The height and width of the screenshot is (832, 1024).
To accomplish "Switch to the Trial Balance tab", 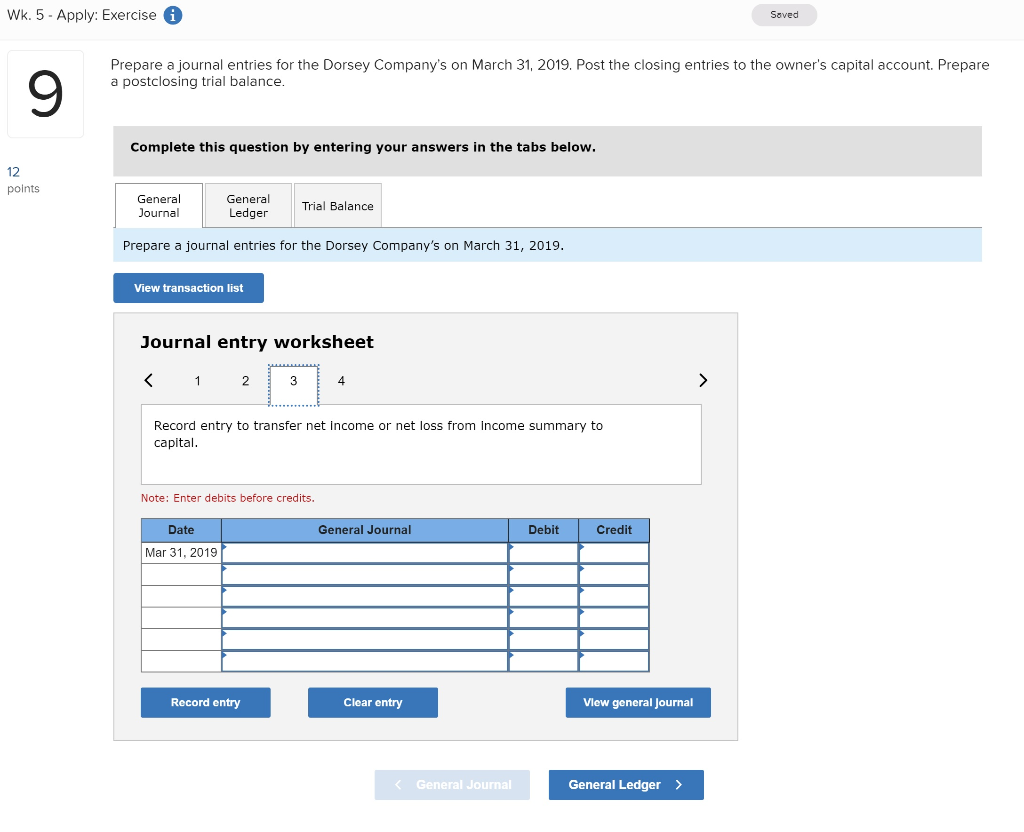I will 338,205.
